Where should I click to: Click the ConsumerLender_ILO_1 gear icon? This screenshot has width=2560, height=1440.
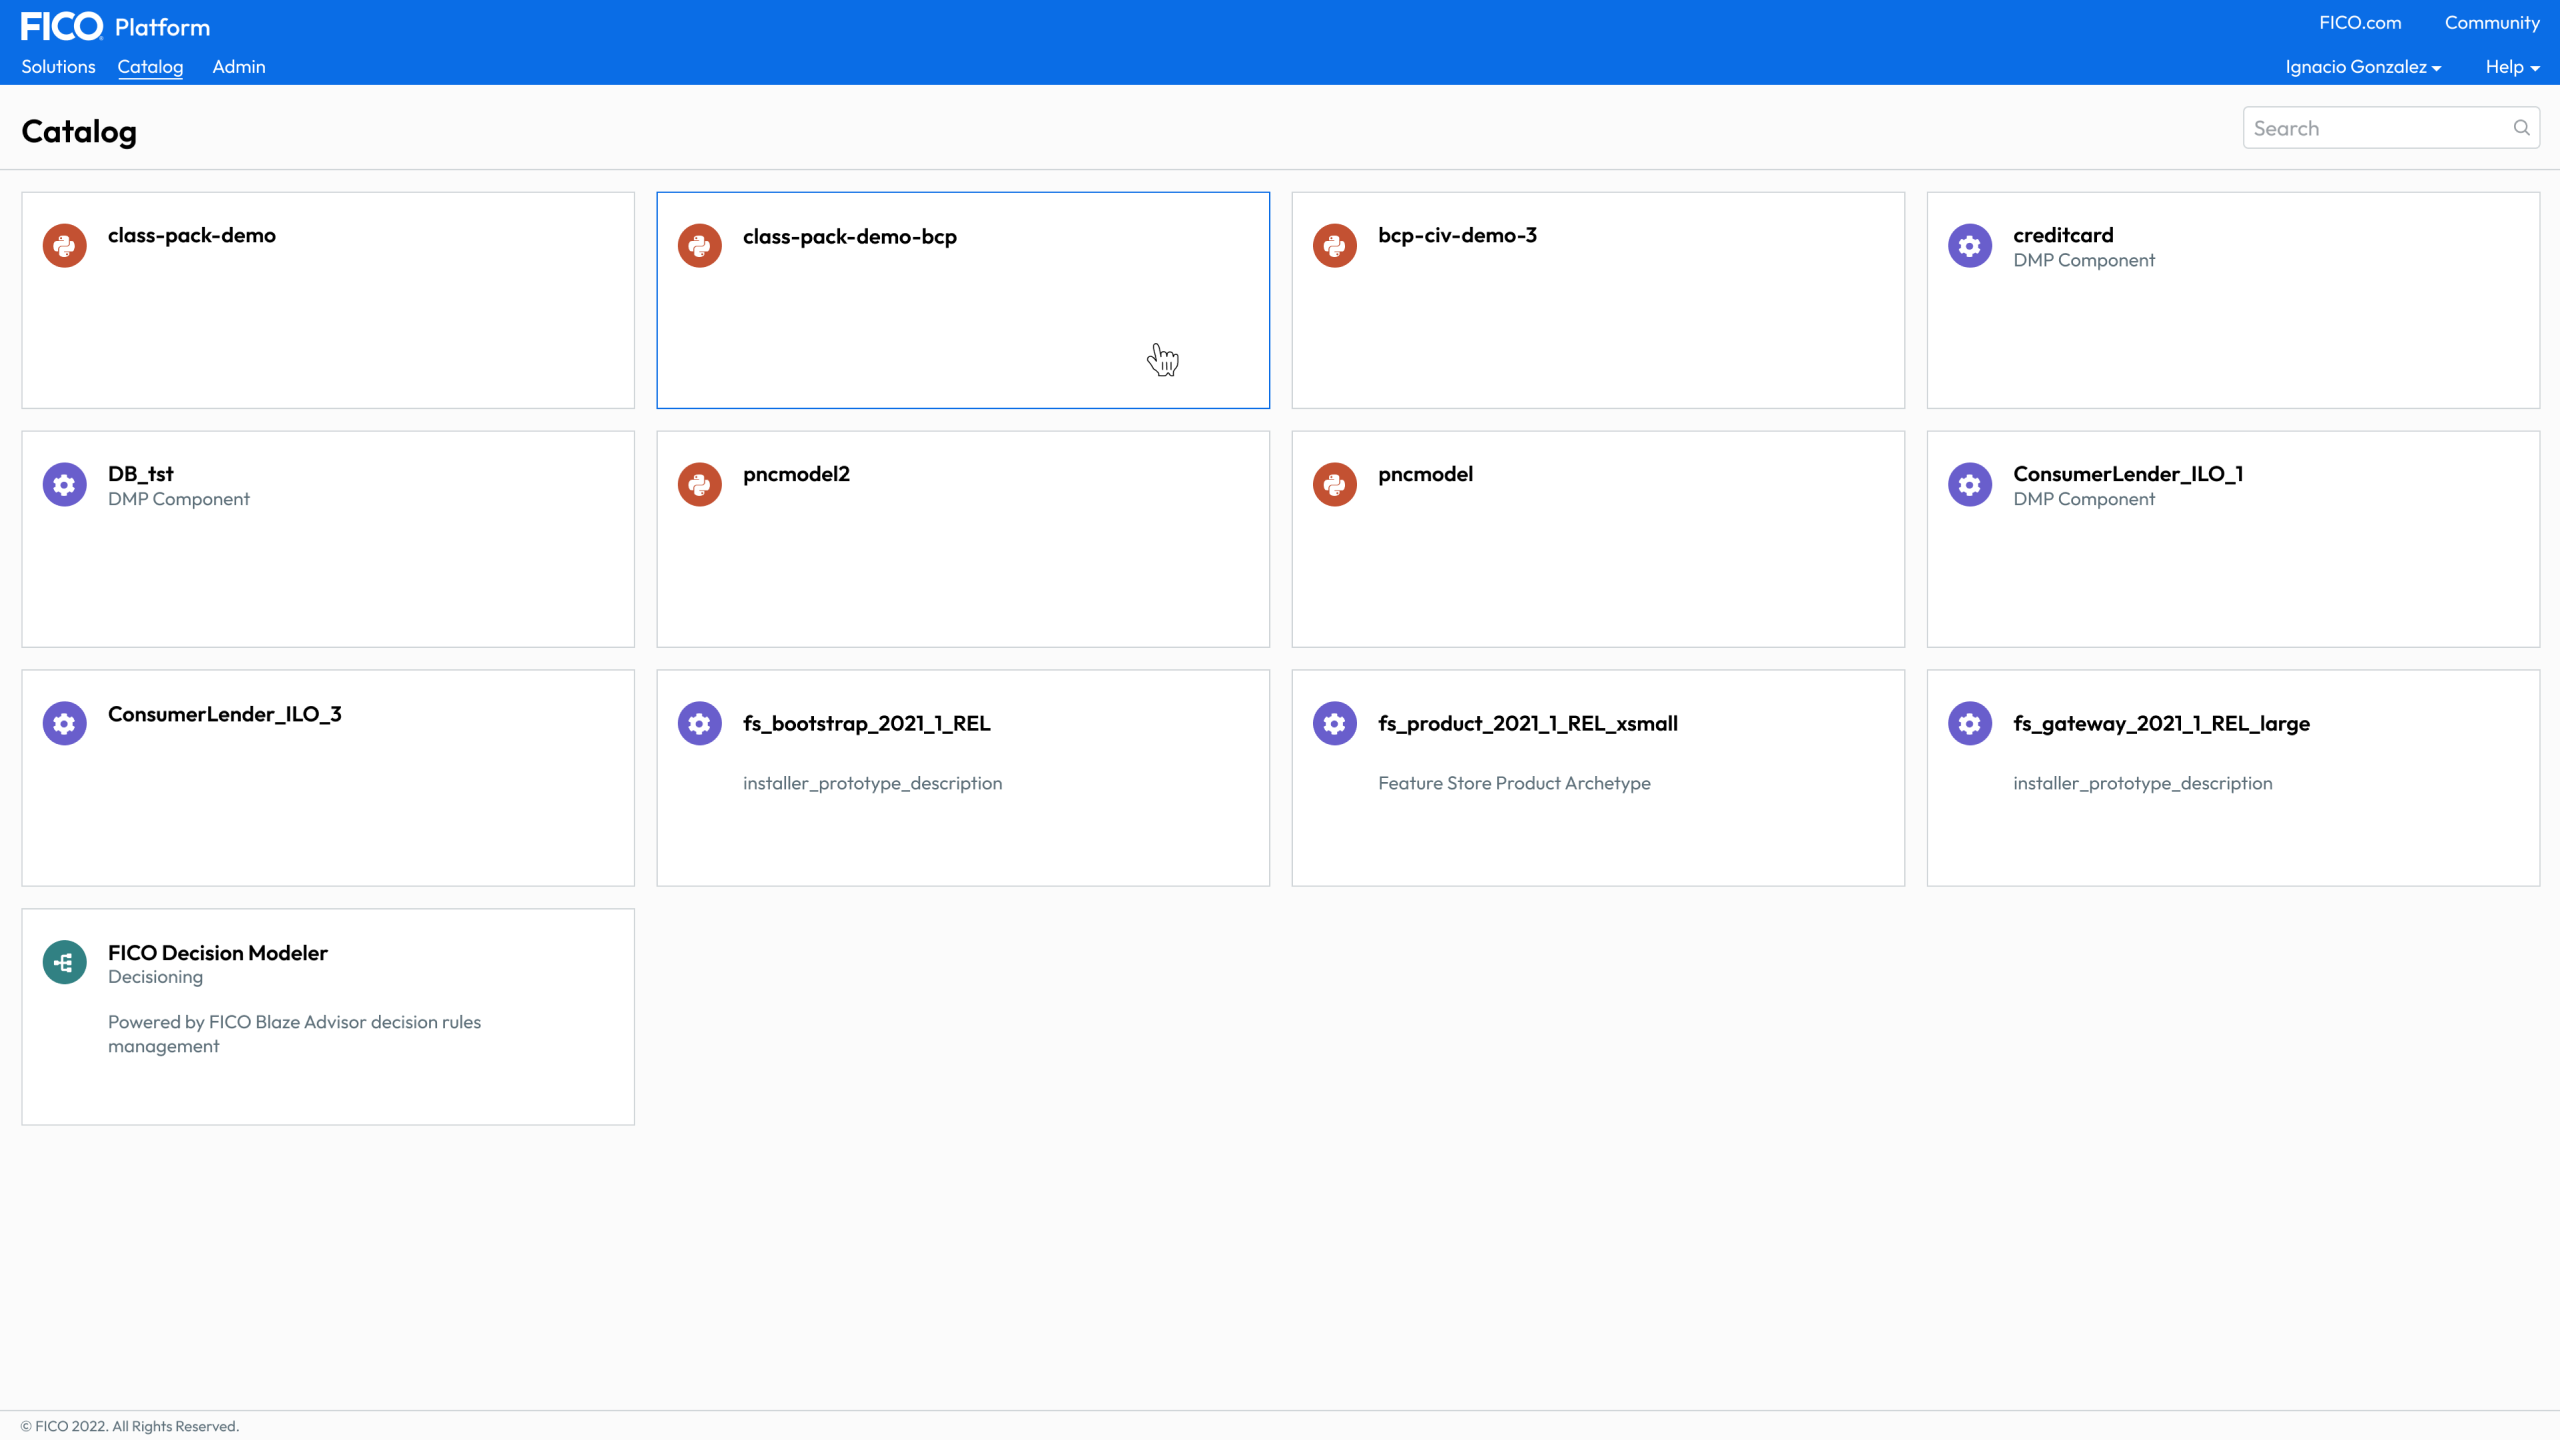(1969, 484)
